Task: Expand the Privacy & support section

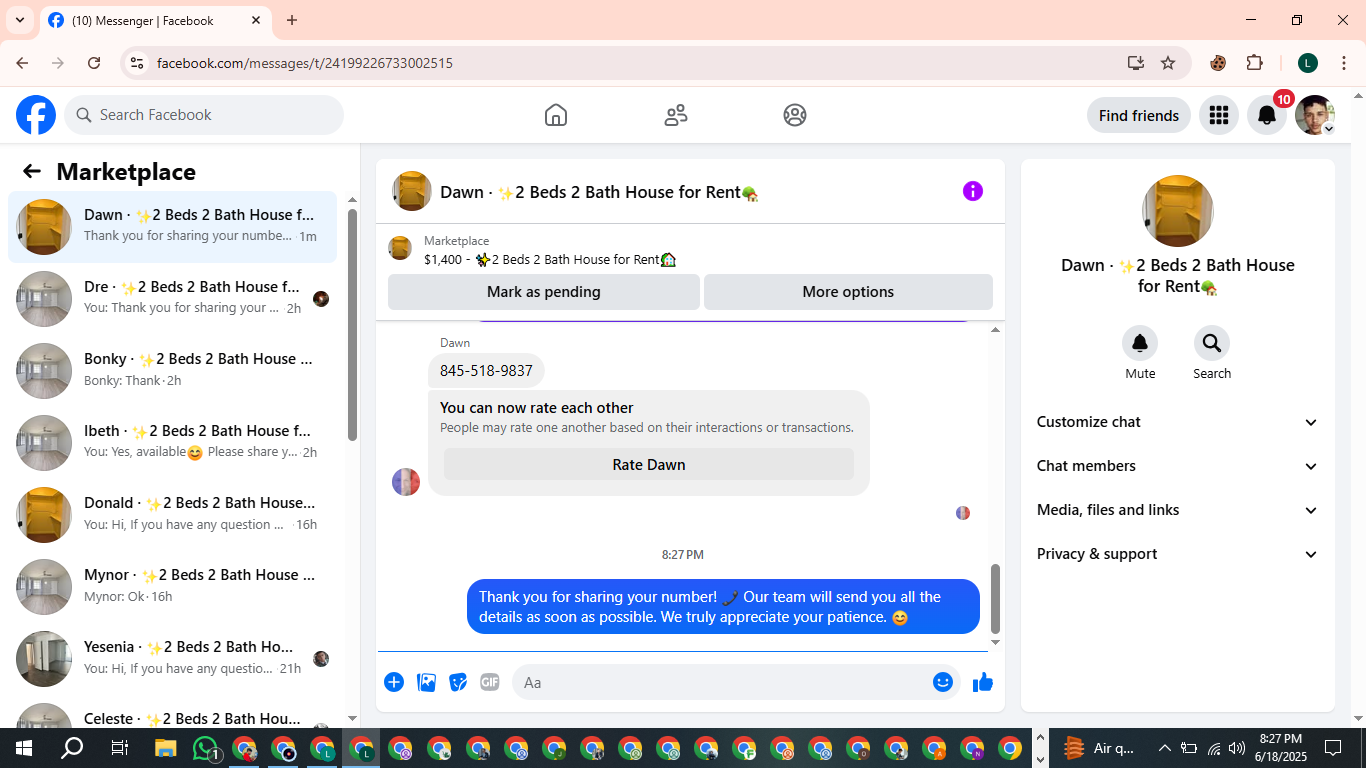Action: [x=1178, y=554]
